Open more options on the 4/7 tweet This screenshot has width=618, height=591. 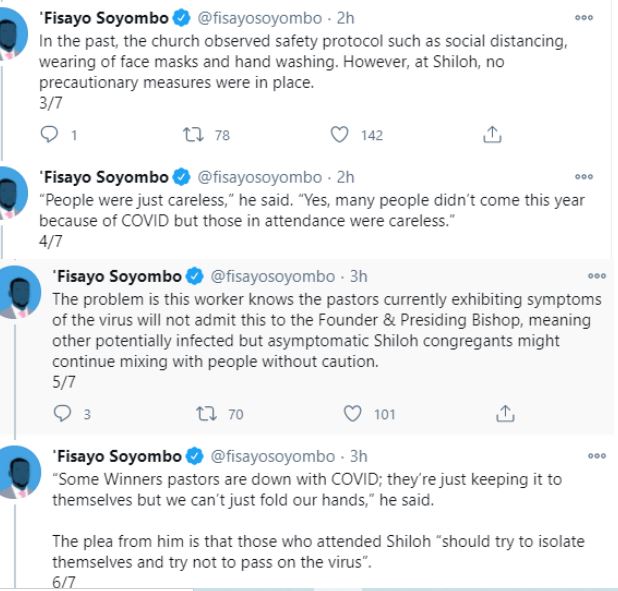click(x=583, y=177)
